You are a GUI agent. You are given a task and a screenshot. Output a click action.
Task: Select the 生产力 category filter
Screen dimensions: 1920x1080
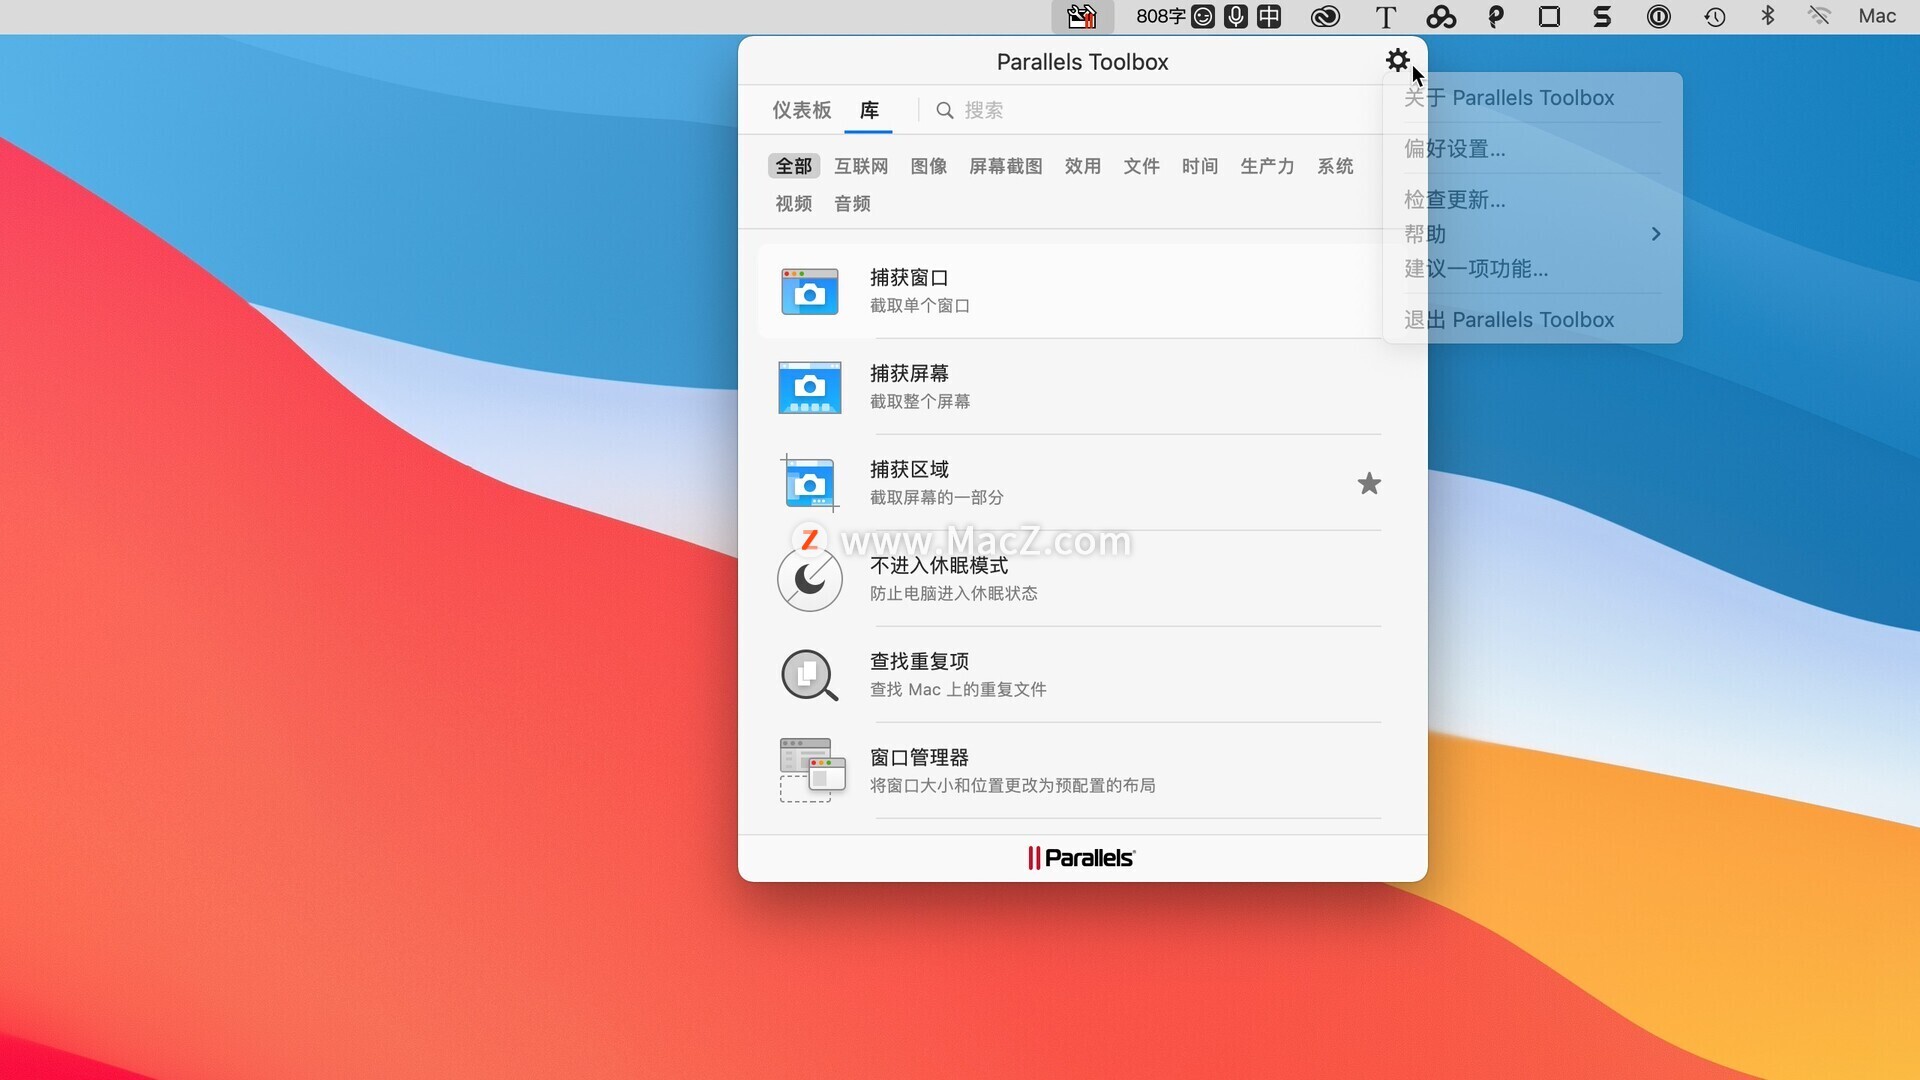[x=1267, y=166]
